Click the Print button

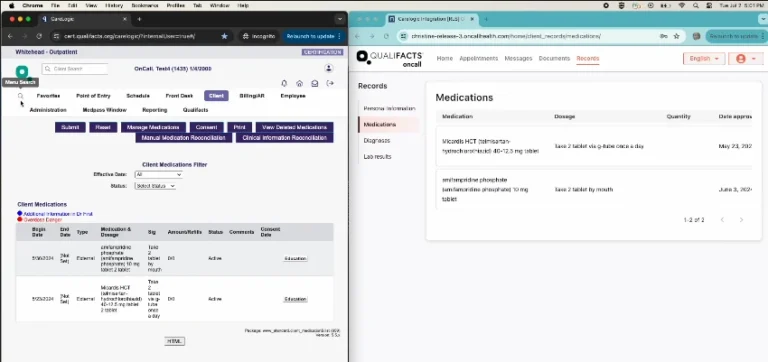pos(240,127)
